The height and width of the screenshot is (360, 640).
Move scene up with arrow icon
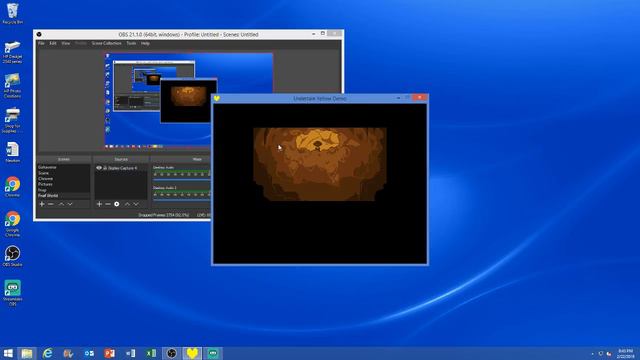[61, 204]
